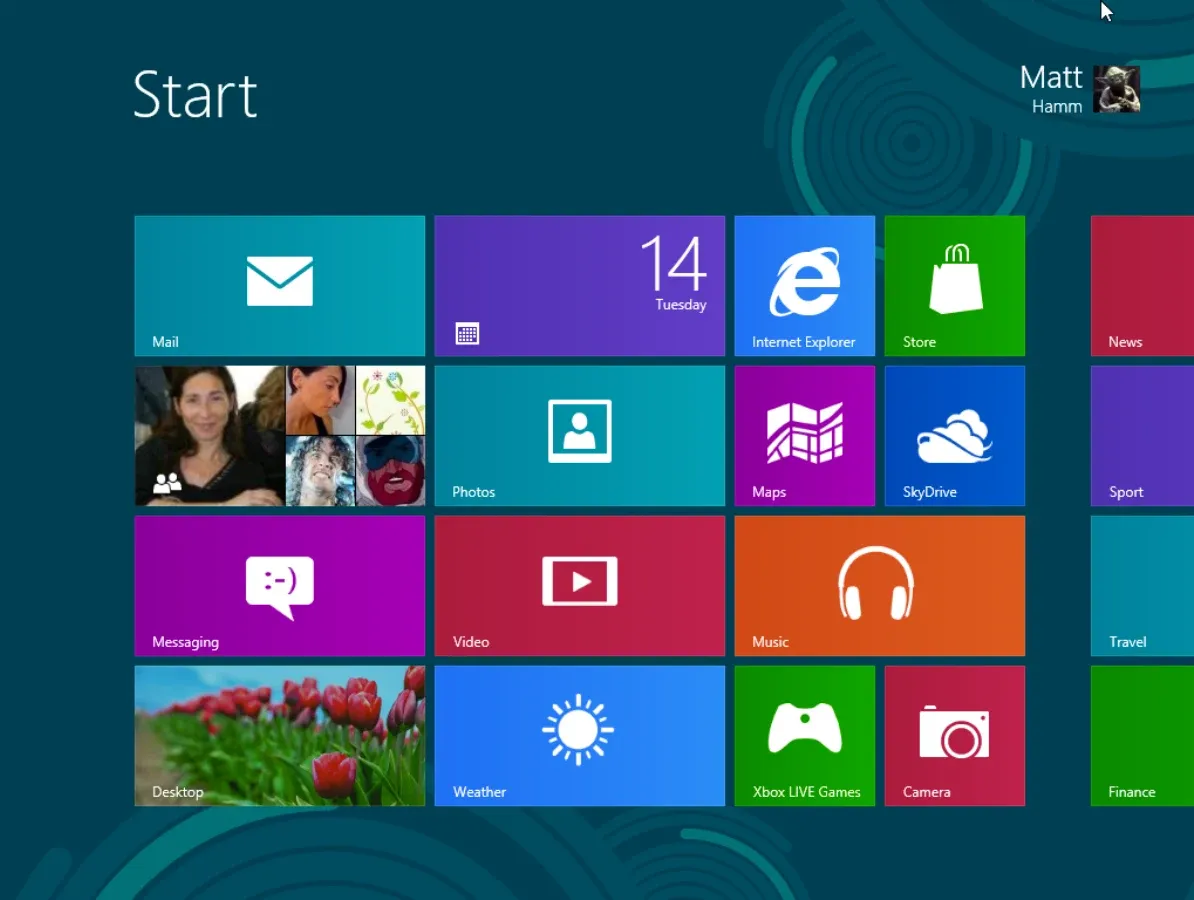
Task: Open the Finance tile
Action: (1142, 736)
